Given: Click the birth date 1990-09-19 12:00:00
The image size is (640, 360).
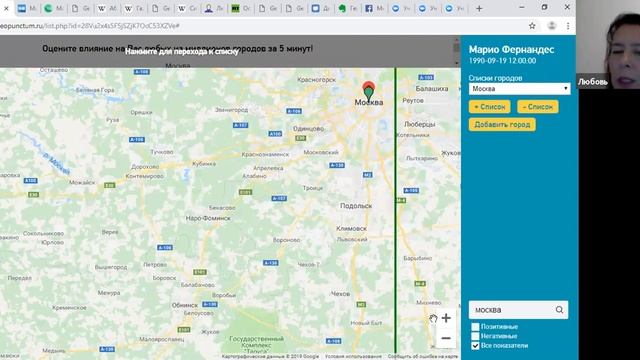Looking at the screenshot, I should tap(502, 61).
